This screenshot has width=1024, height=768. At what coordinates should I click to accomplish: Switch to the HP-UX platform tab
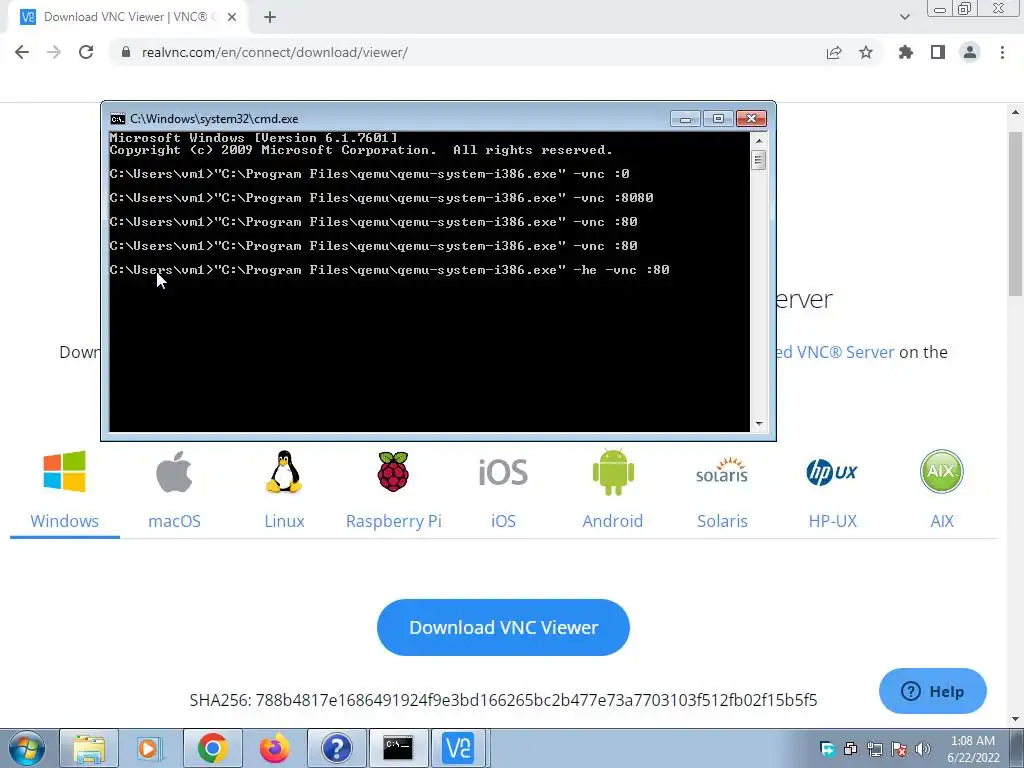click(832, 521)
